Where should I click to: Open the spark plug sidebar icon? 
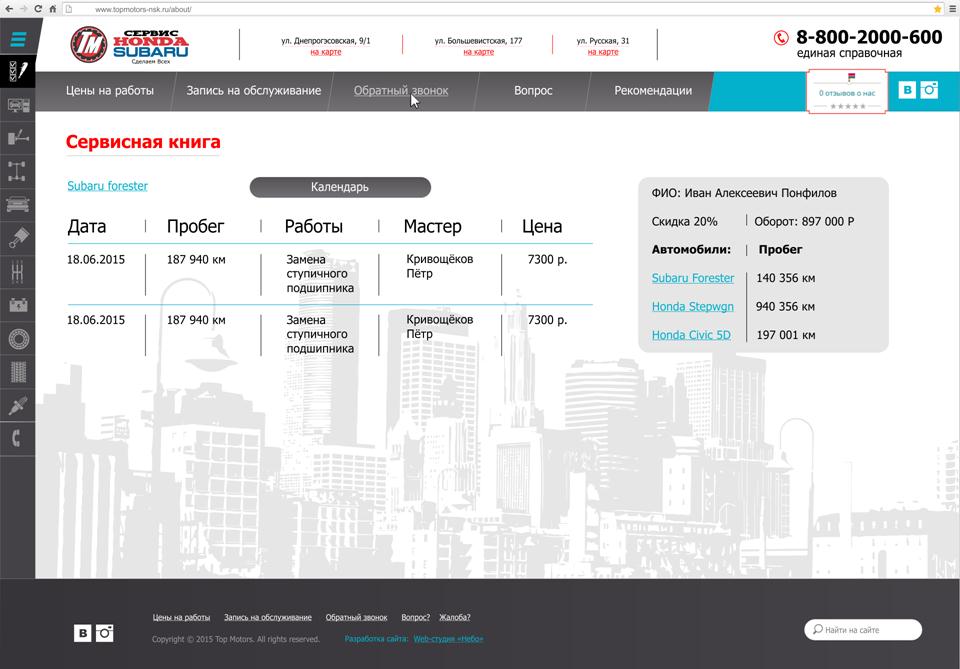click(x=18, y=405)
